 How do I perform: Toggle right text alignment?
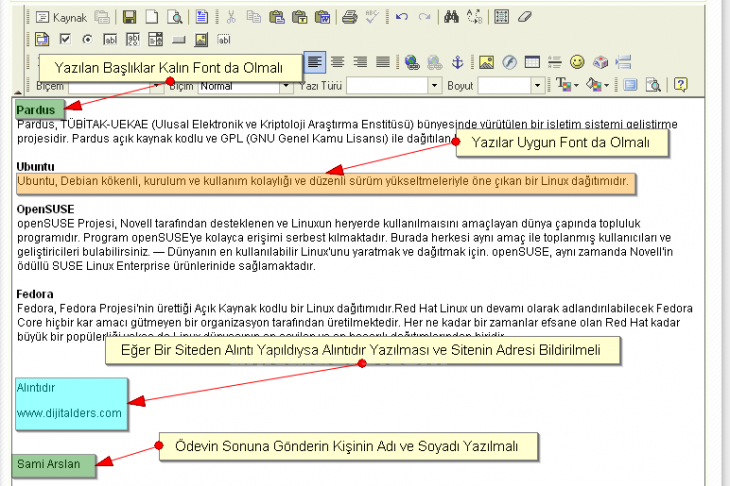coord(360,62)
